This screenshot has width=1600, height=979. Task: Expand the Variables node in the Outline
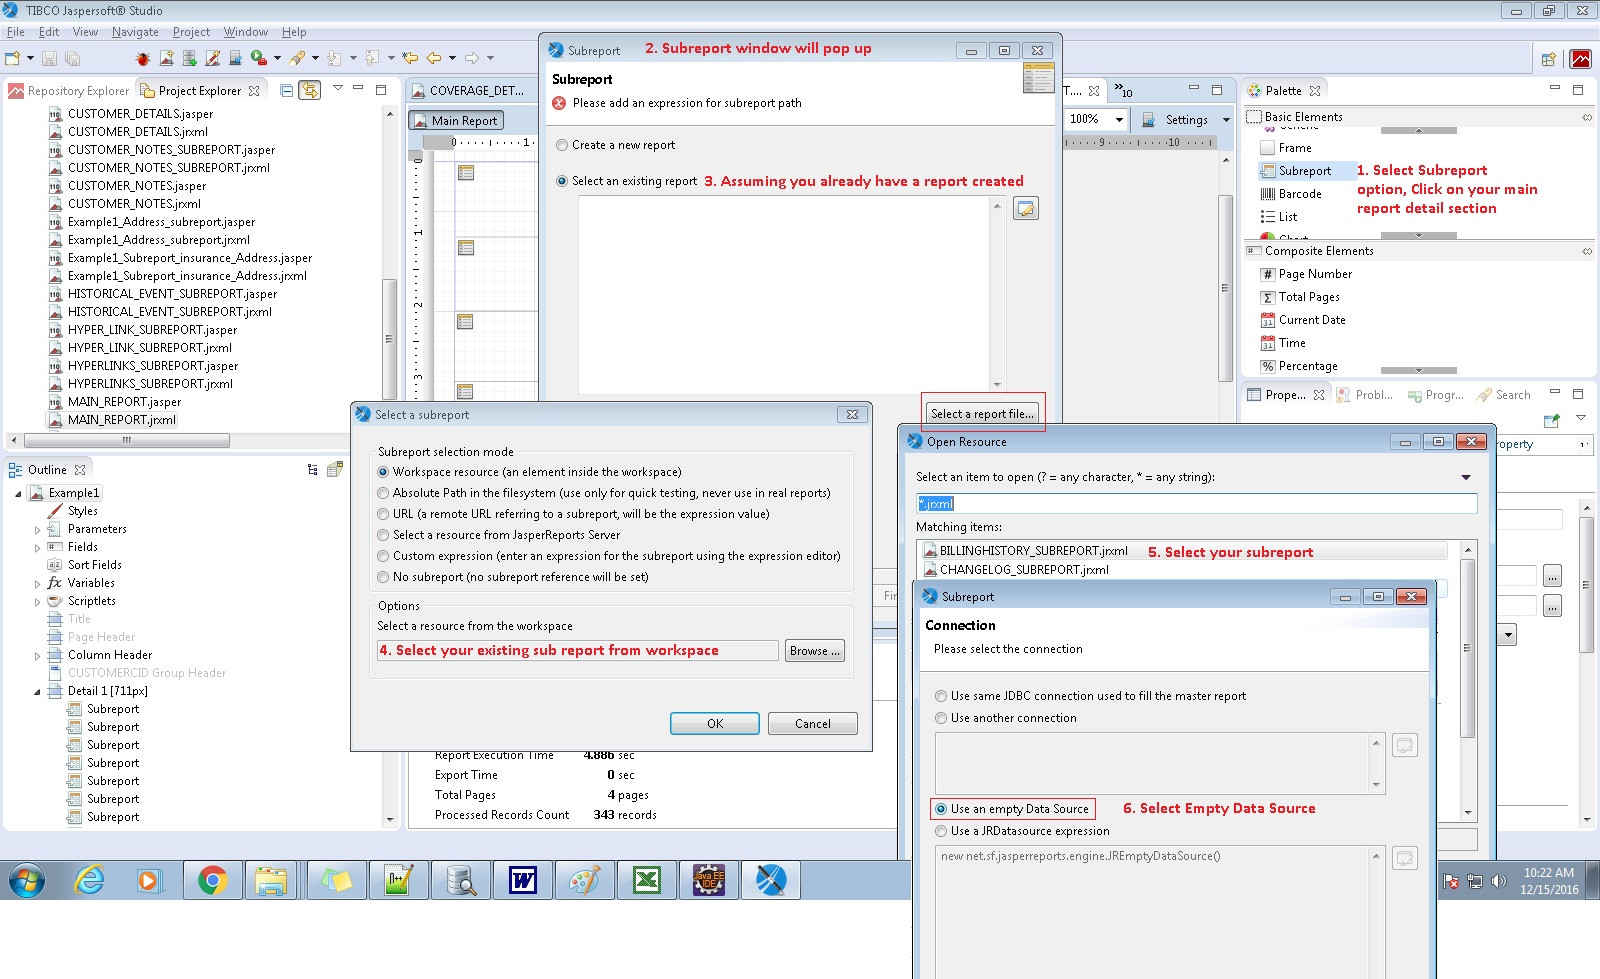(38, 584)
